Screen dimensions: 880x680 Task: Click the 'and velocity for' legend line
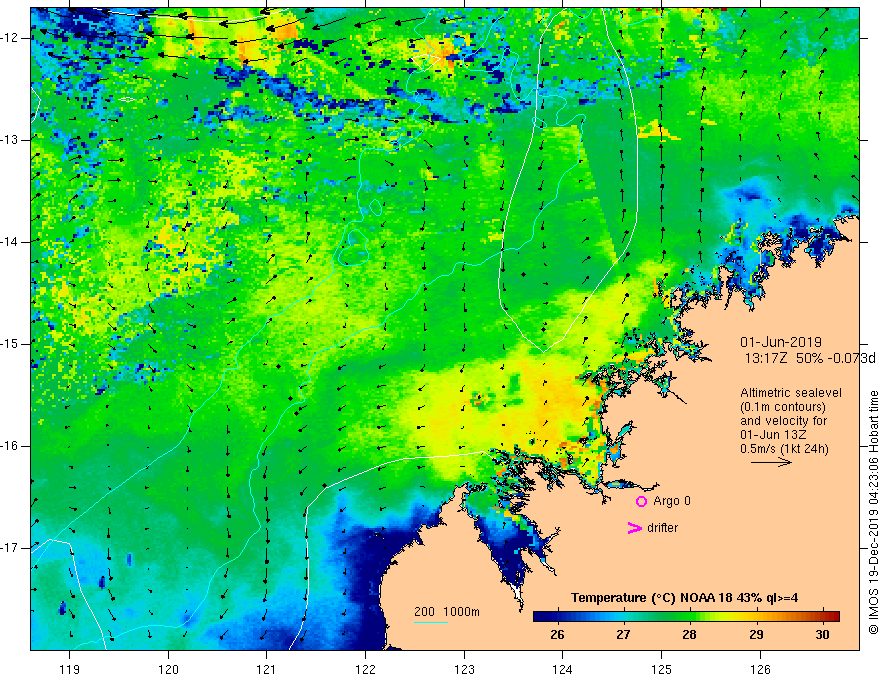point(783,421)
